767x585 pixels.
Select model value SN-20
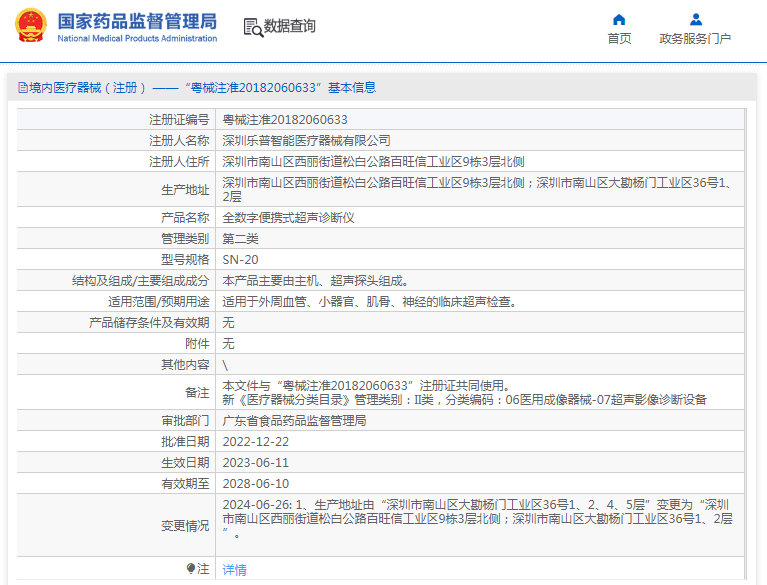(240, 260)
